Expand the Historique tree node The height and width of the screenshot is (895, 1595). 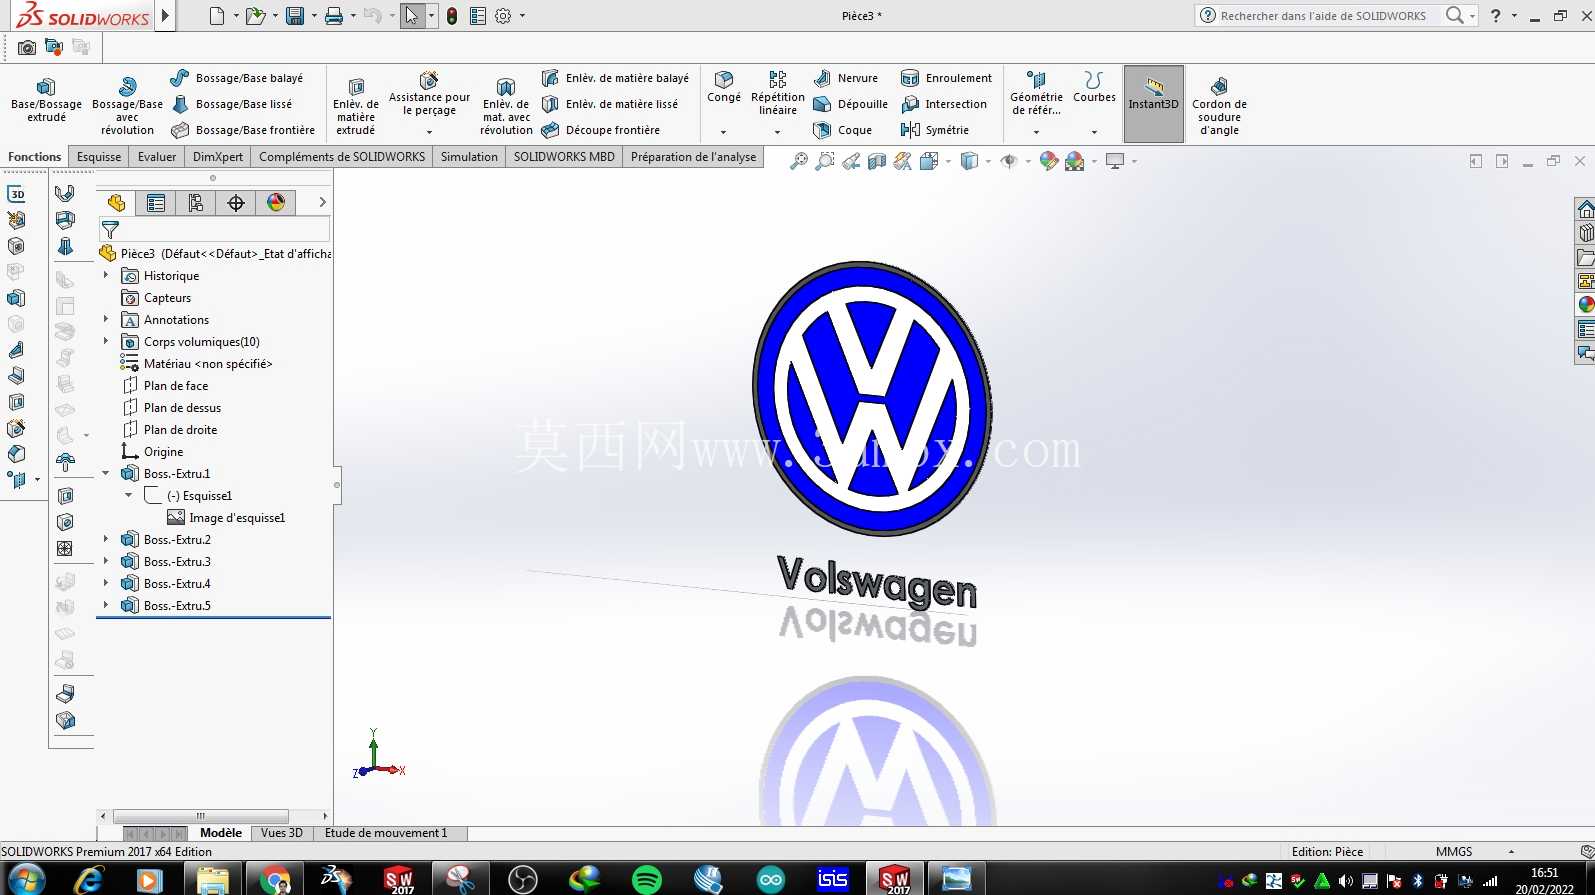106,275
